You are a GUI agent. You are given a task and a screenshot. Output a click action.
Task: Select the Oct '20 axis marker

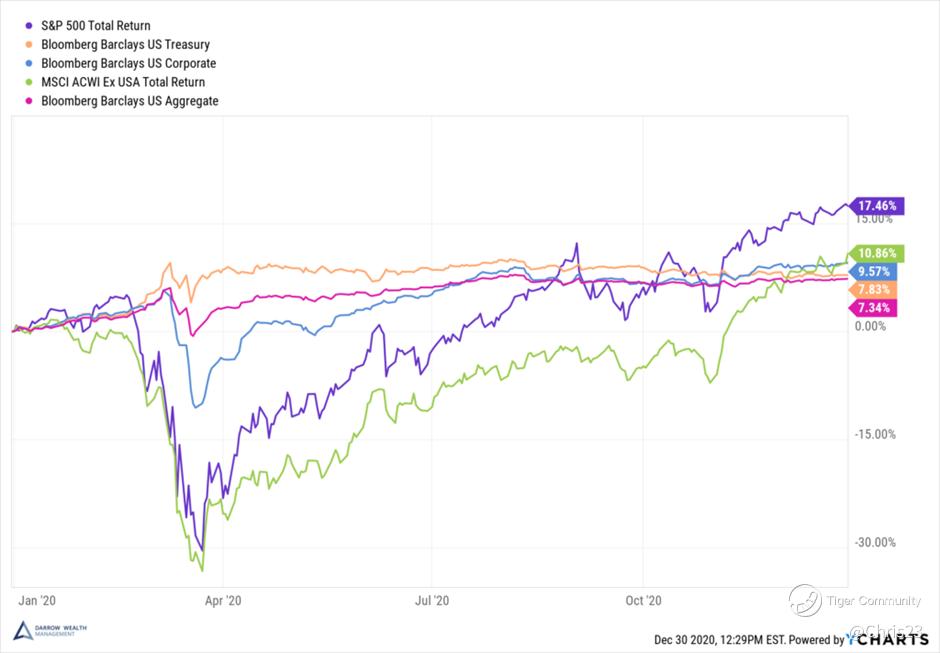642,600
